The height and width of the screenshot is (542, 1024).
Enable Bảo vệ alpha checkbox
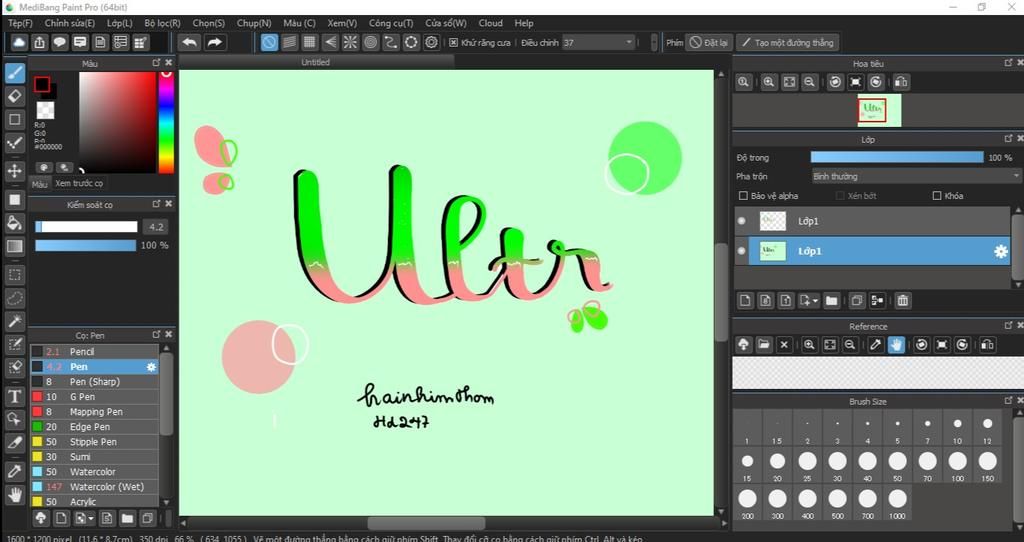pyautogui.click(x=743, y=196)
